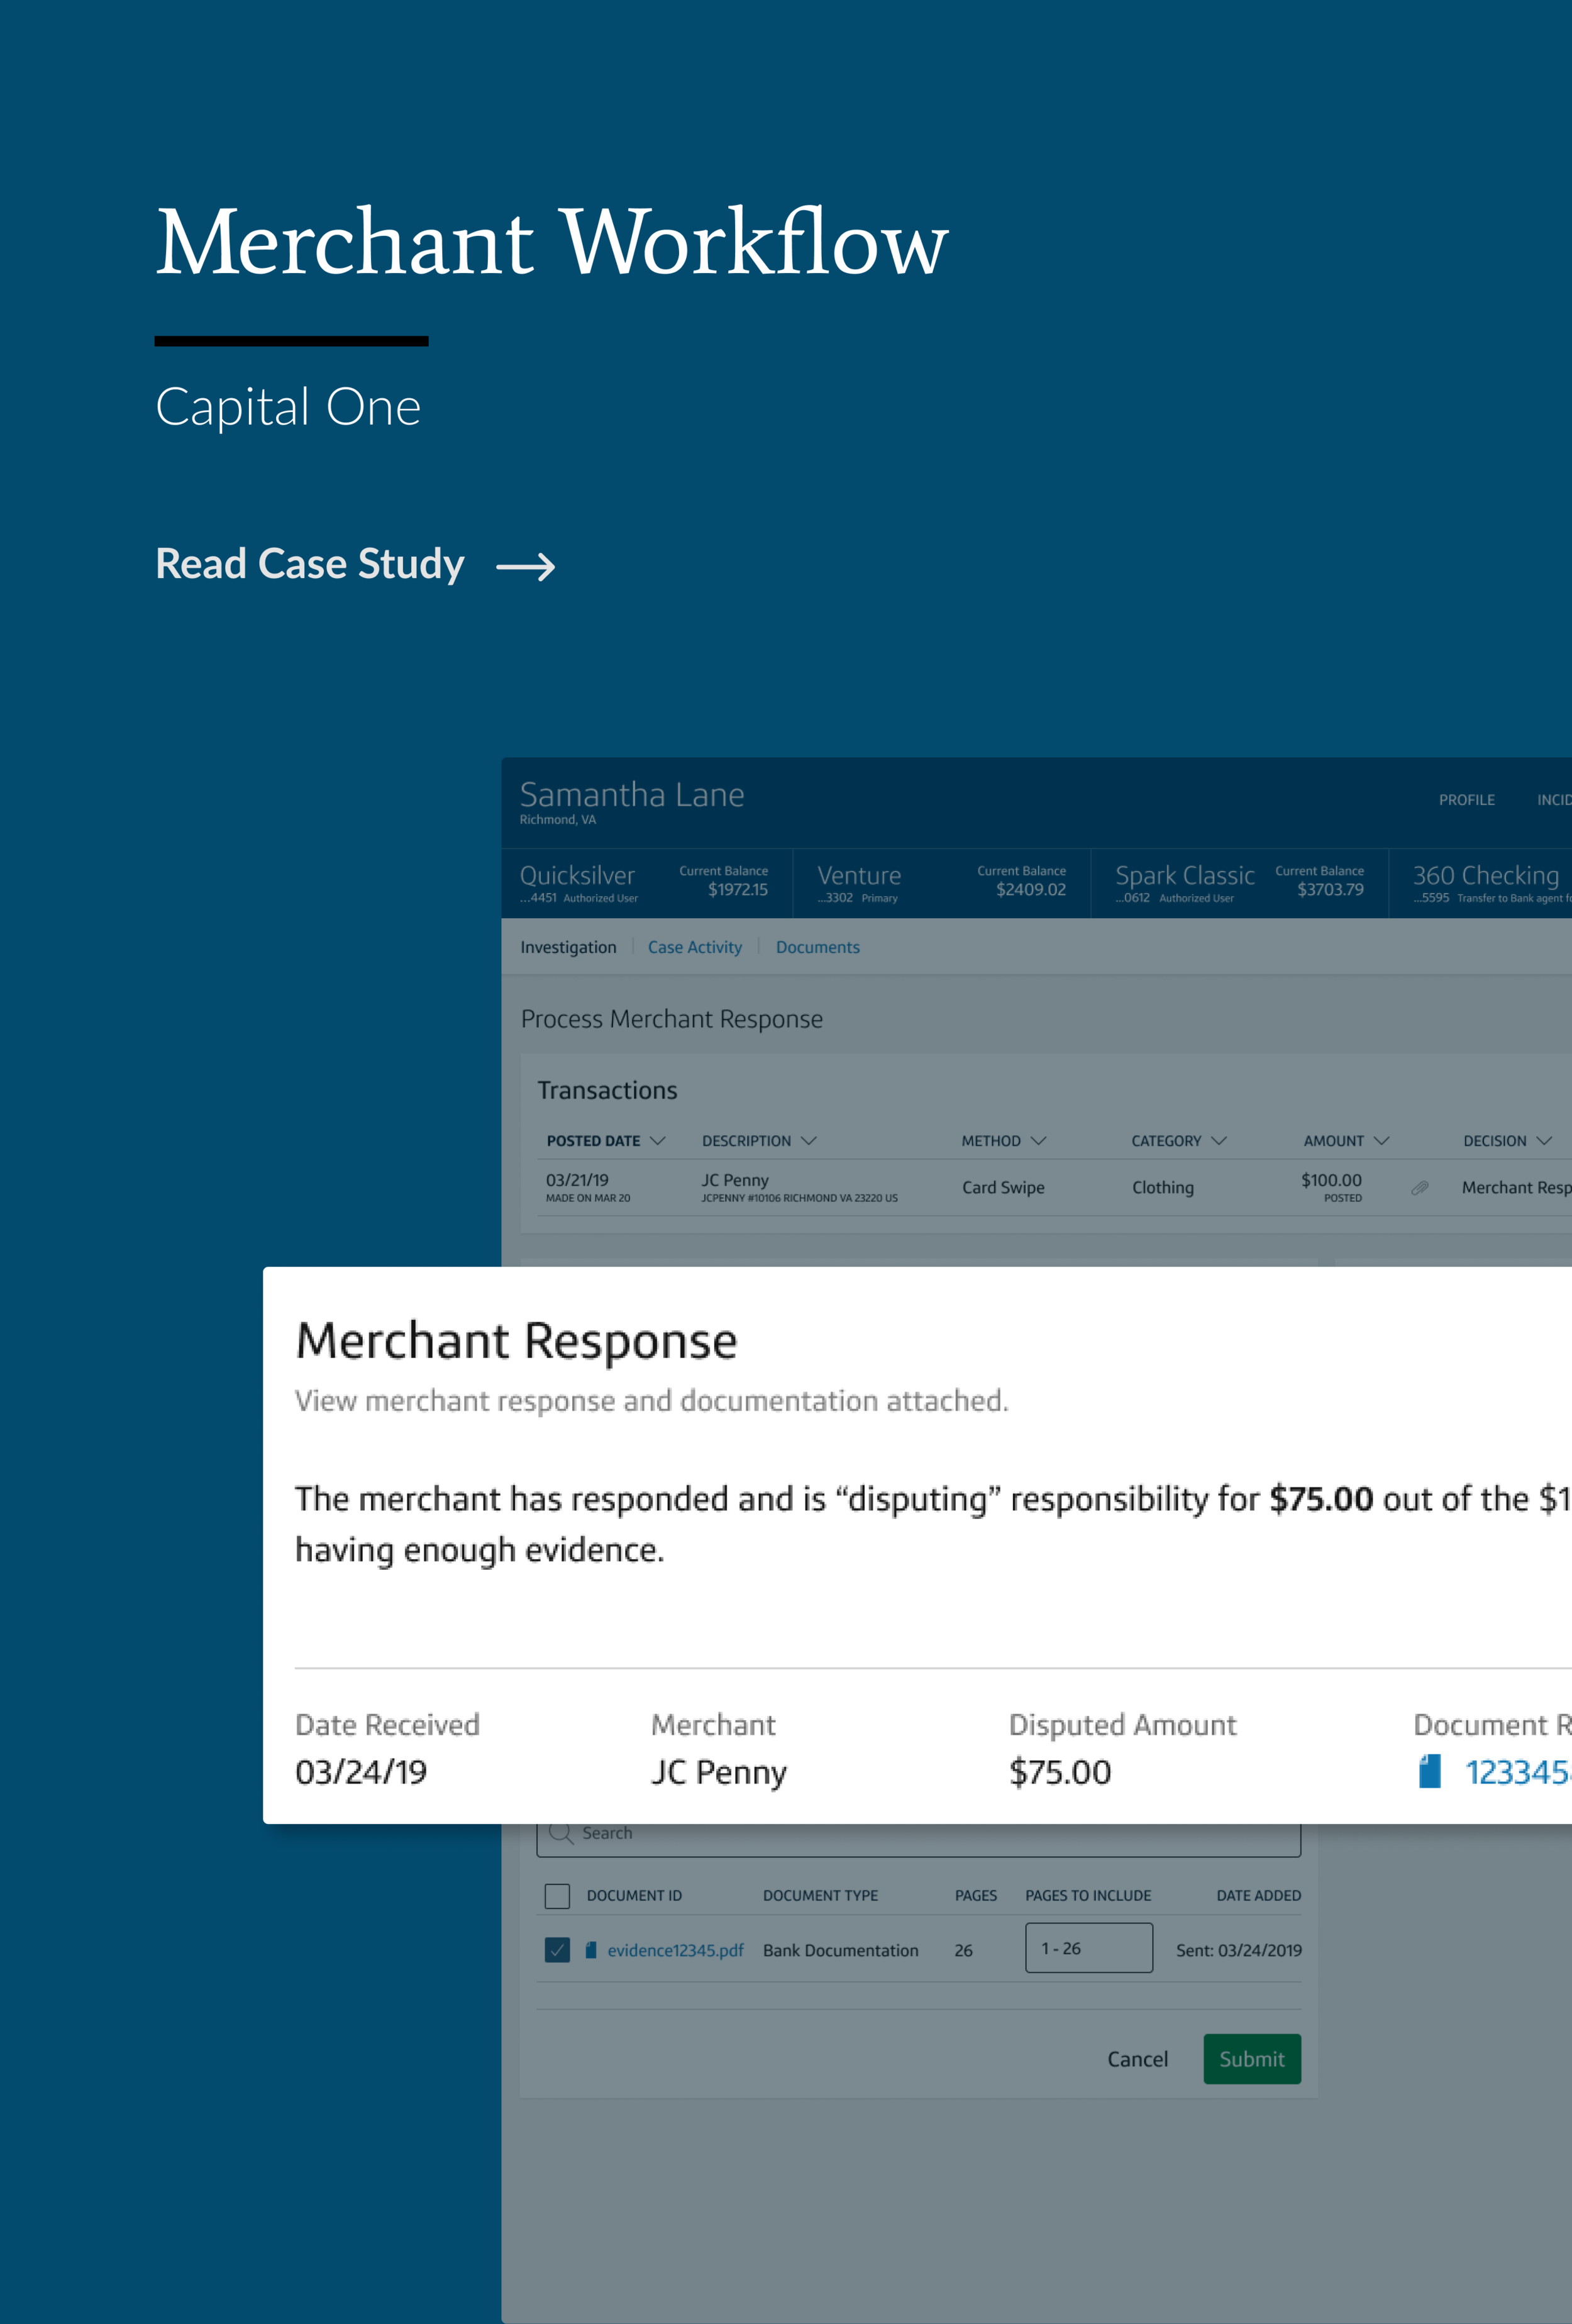This screenshot has width=1572, height=2324.
Task: Select the 360 Checking account tab
Action: pyautogui.click(x=1481, y=883)
